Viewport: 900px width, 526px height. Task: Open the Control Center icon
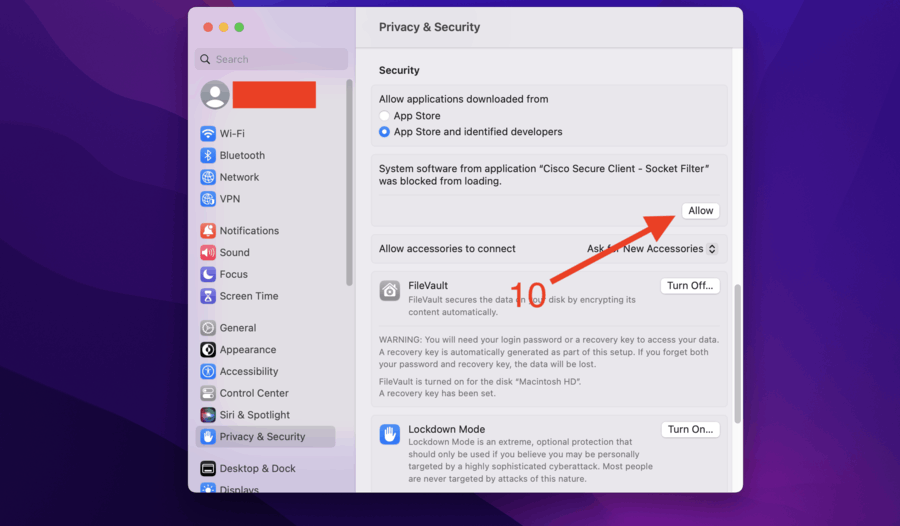[x=208, y=393]
